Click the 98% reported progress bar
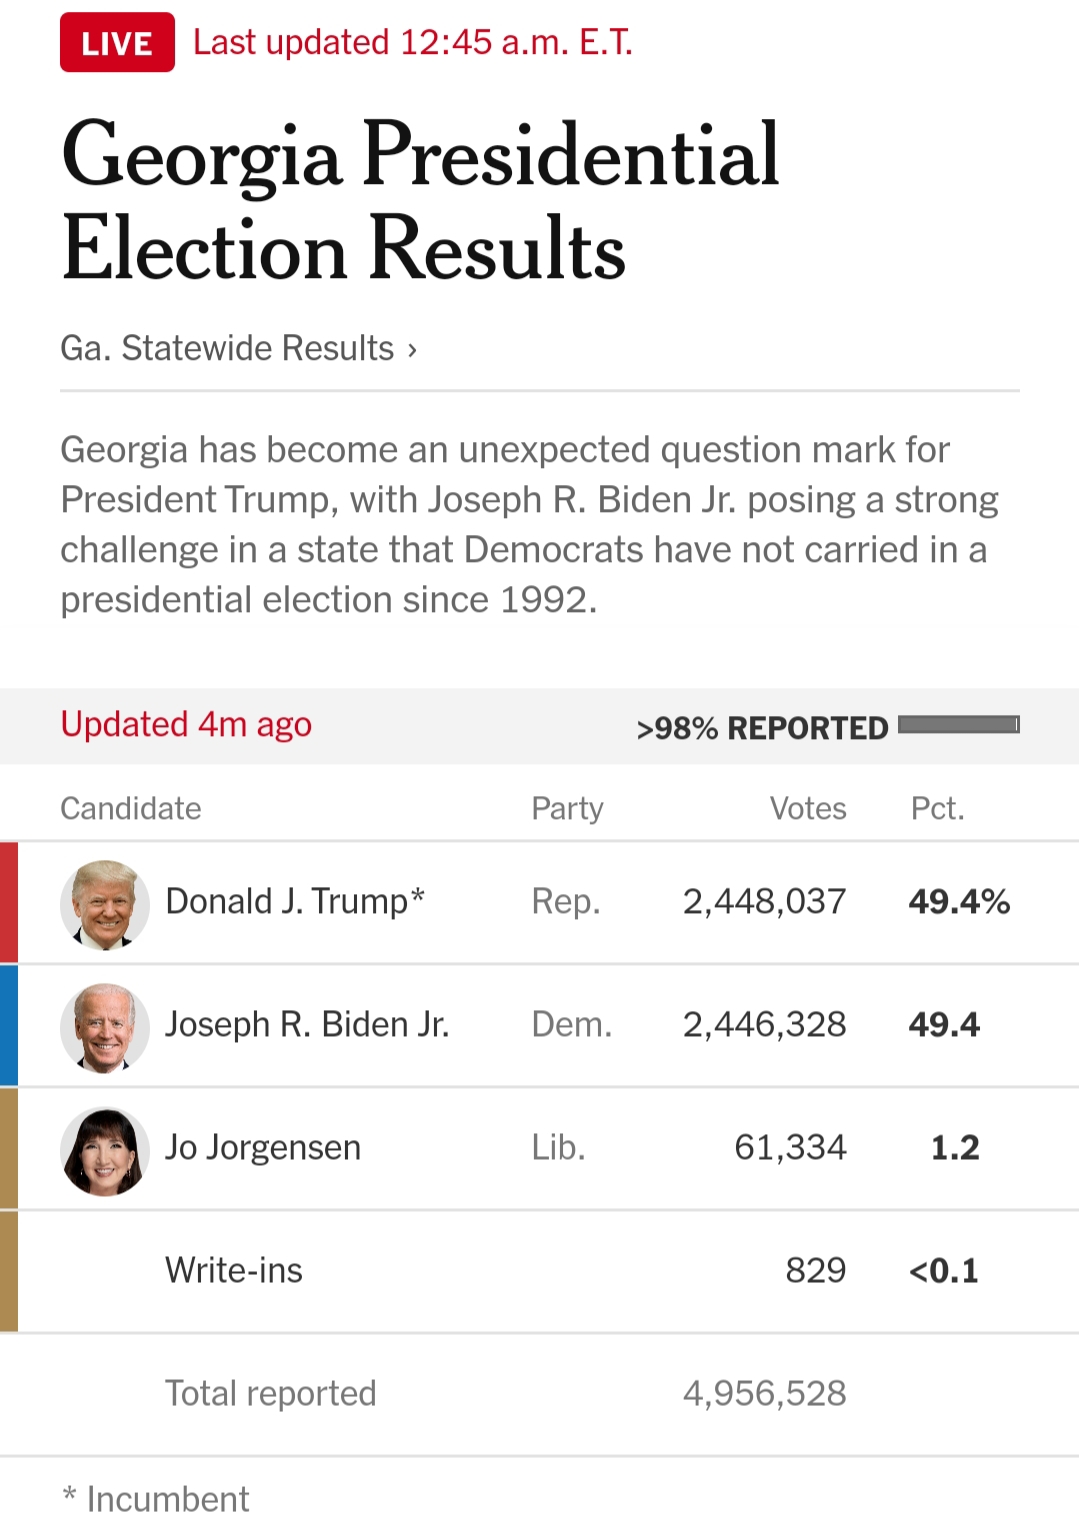Image resolution: width=1079 pixels, height=1540 pixels. click(958, 725)
